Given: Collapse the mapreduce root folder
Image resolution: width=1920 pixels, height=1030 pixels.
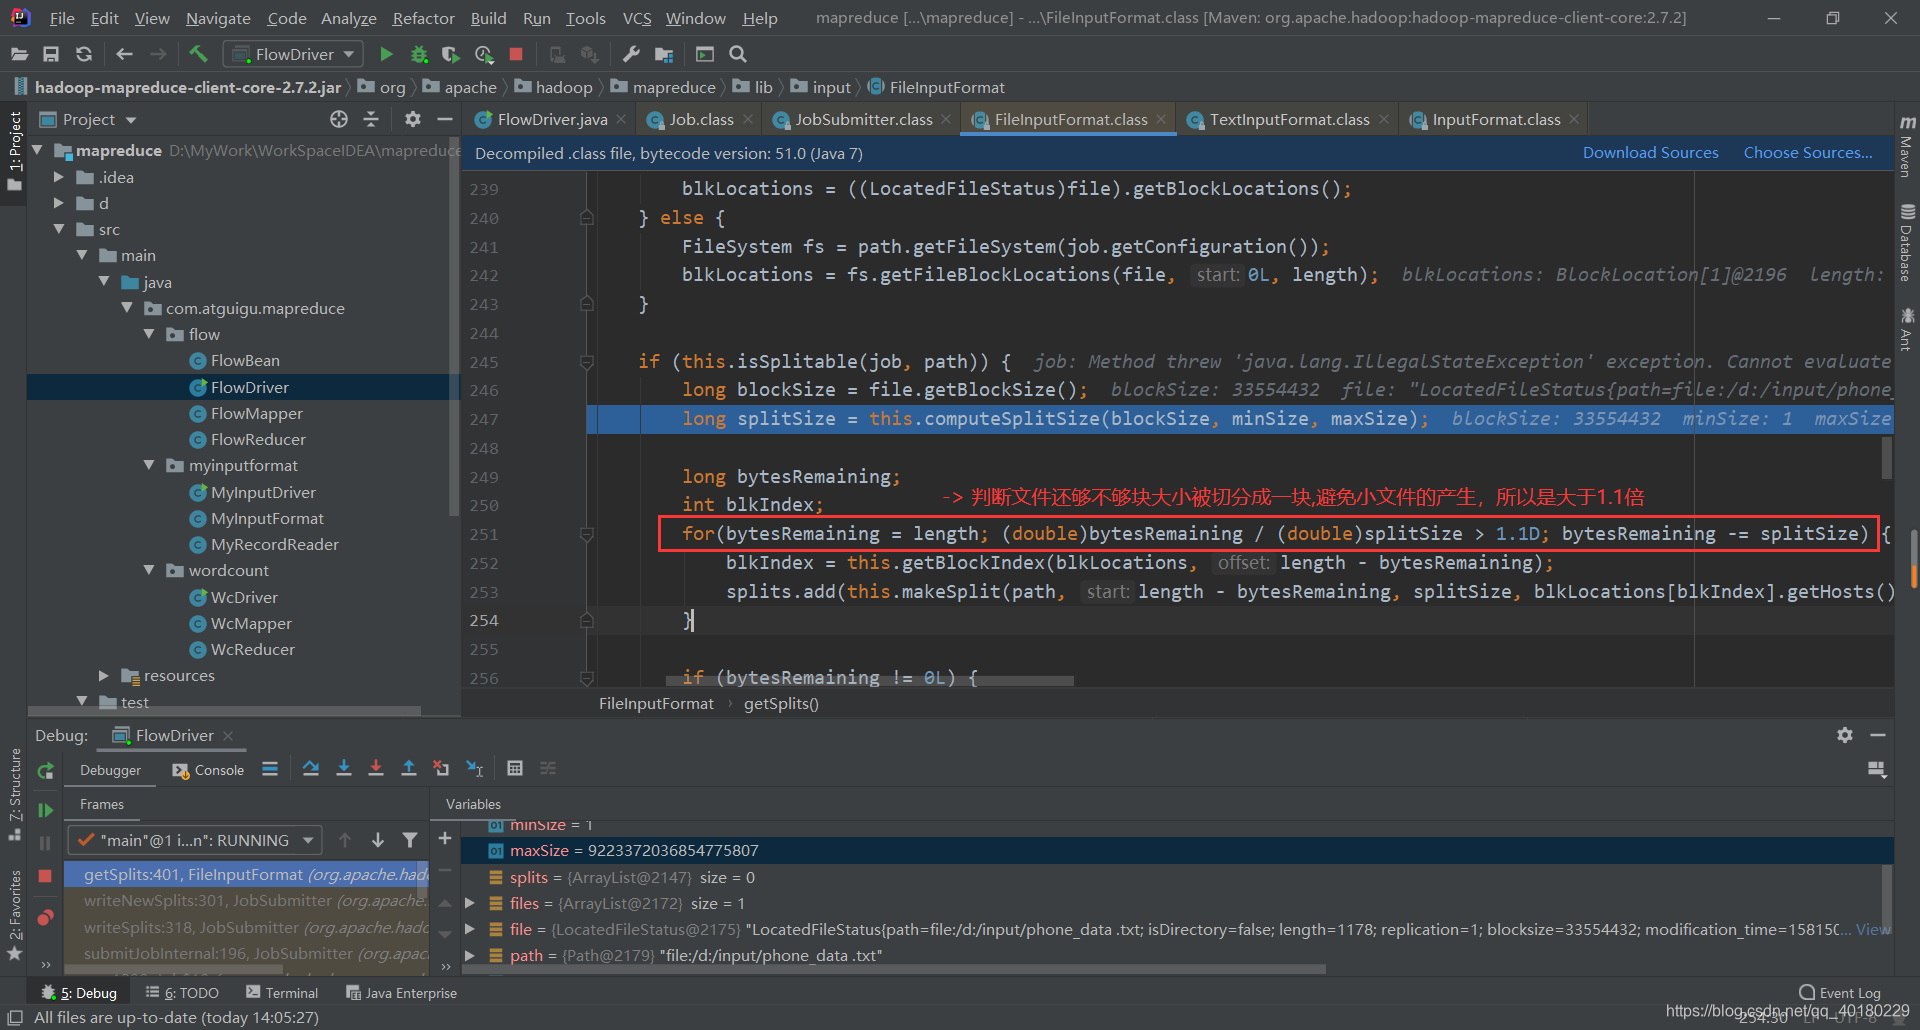Looking at the screenshot, I should [x=38, y=150].
